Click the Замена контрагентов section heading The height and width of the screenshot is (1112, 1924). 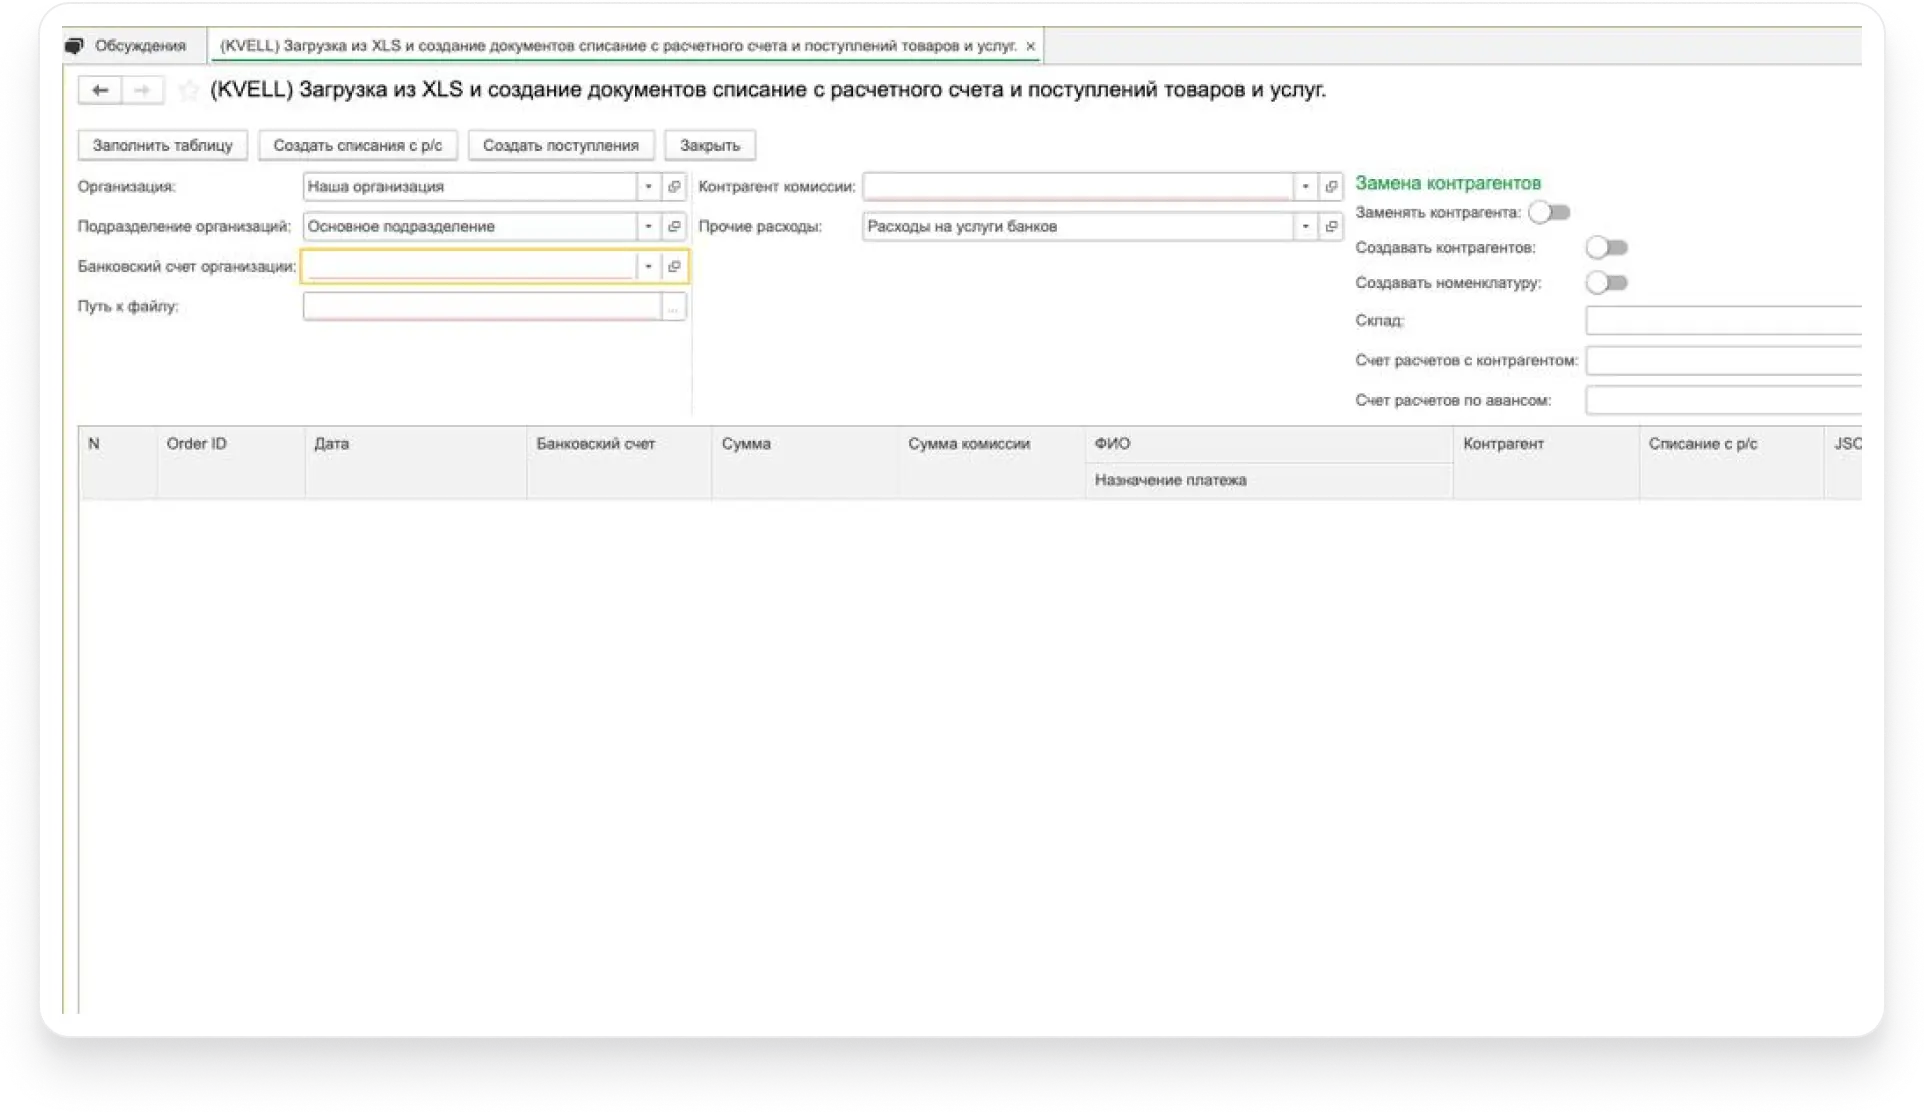tap(1448, 184)
